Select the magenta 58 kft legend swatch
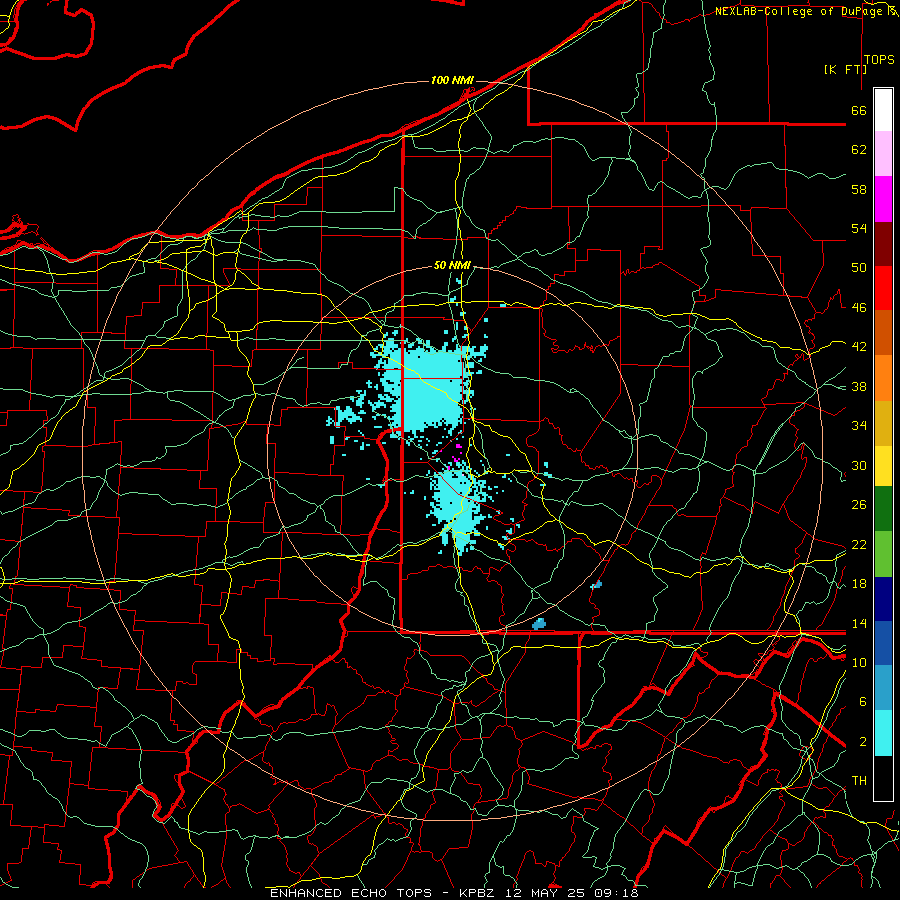 coord(883,199)
